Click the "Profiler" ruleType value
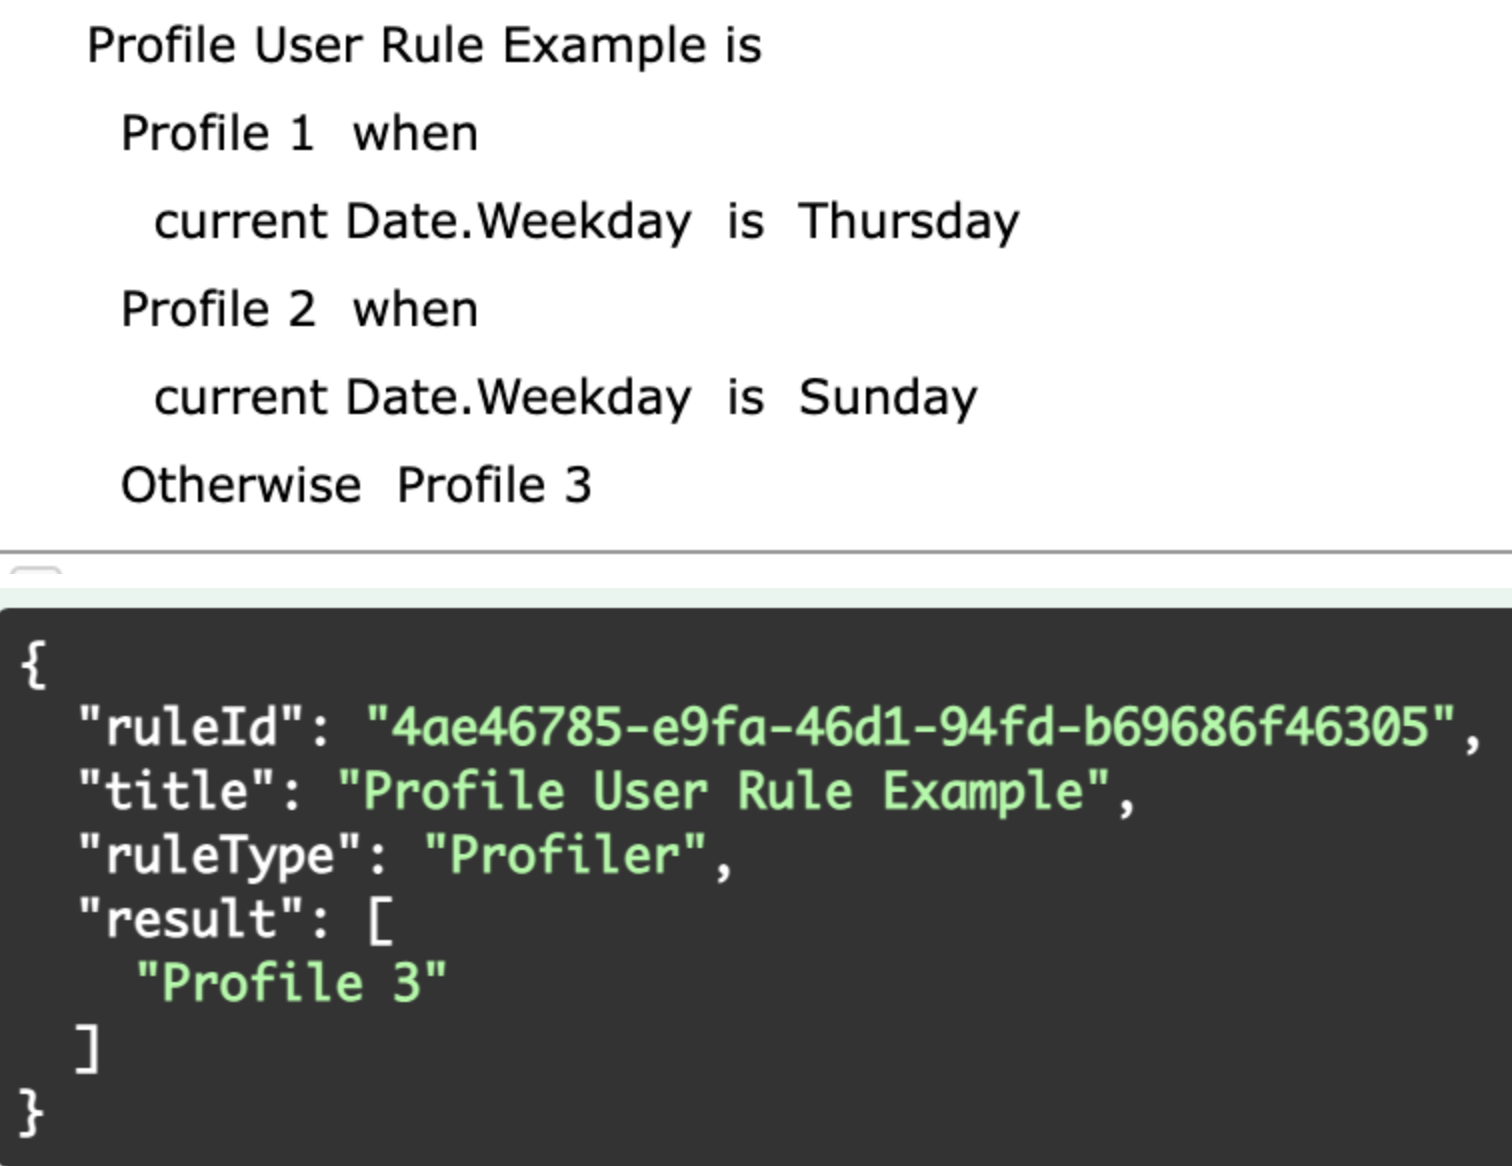Viewport: 1512px width, 1166px height. click(x=566, y=855)
